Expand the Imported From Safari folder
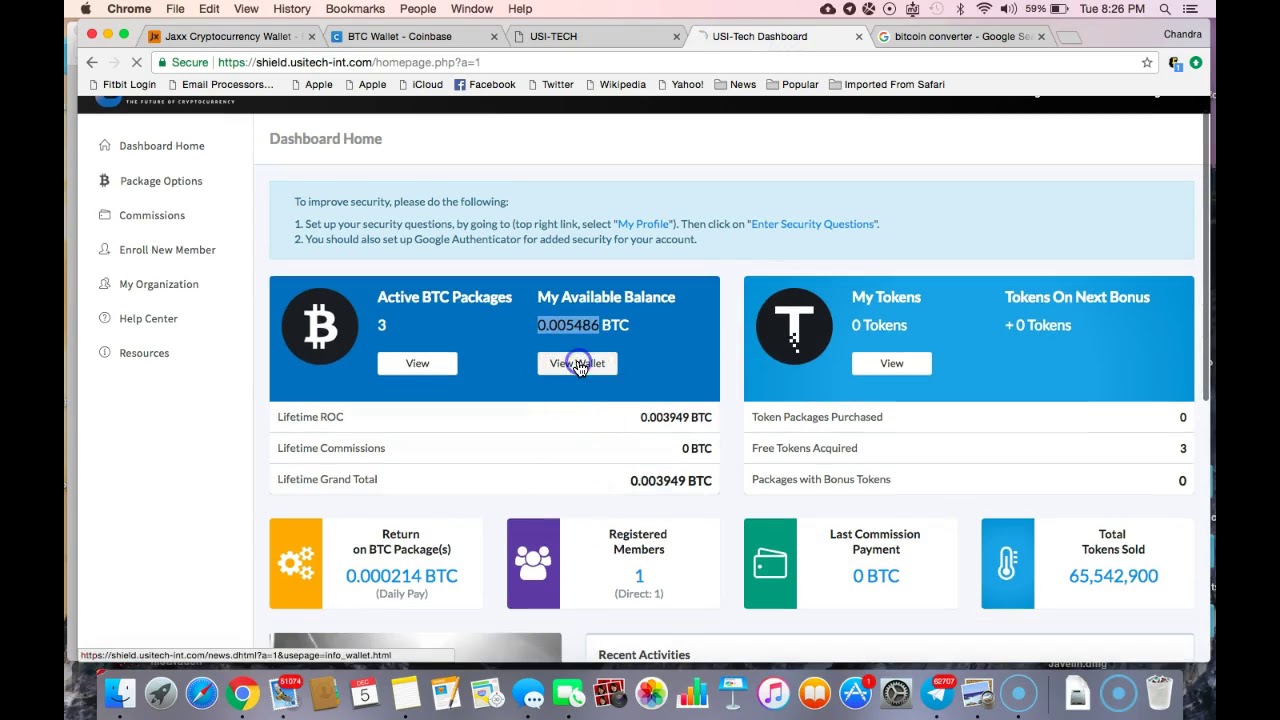The width and height of the screenshot is (1280, 720). click(887, 85)
